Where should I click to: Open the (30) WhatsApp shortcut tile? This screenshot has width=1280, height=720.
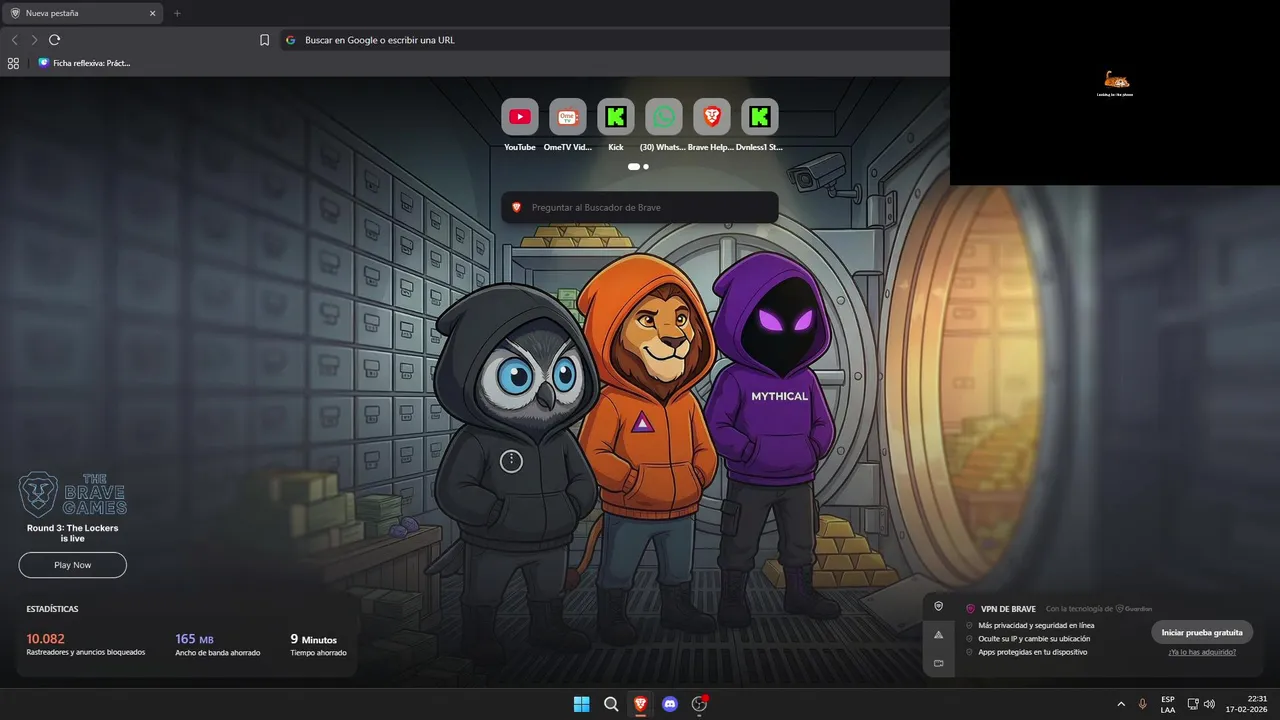664,117
